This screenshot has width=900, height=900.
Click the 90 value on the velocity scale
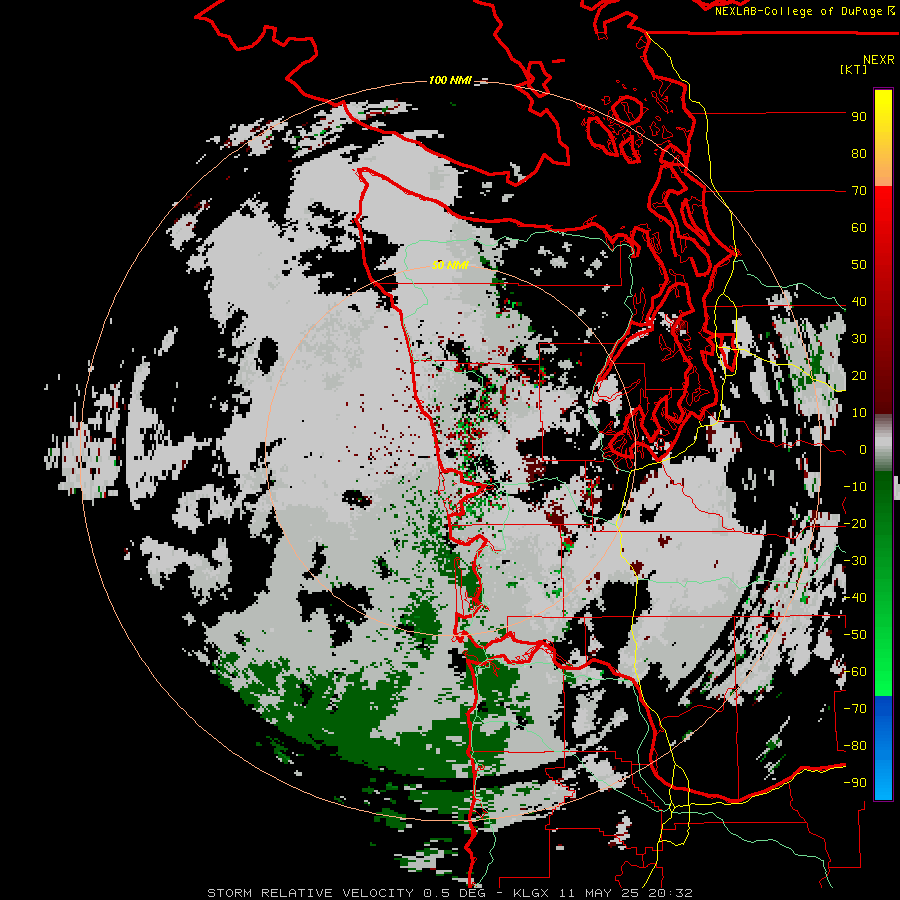859,117
